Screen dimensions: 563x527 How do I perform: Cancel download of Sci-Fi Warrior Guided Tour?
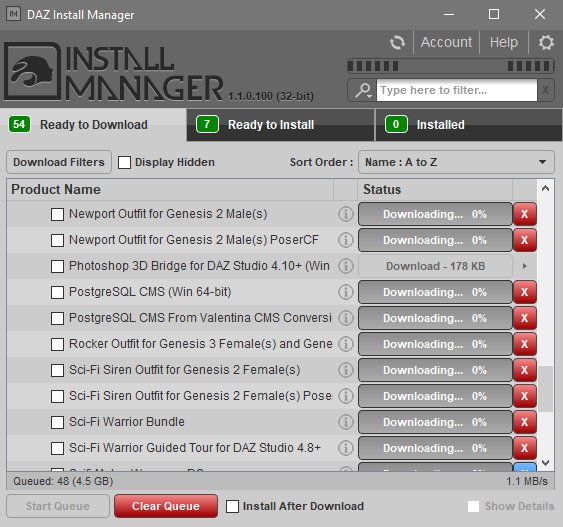coord(525,448)
